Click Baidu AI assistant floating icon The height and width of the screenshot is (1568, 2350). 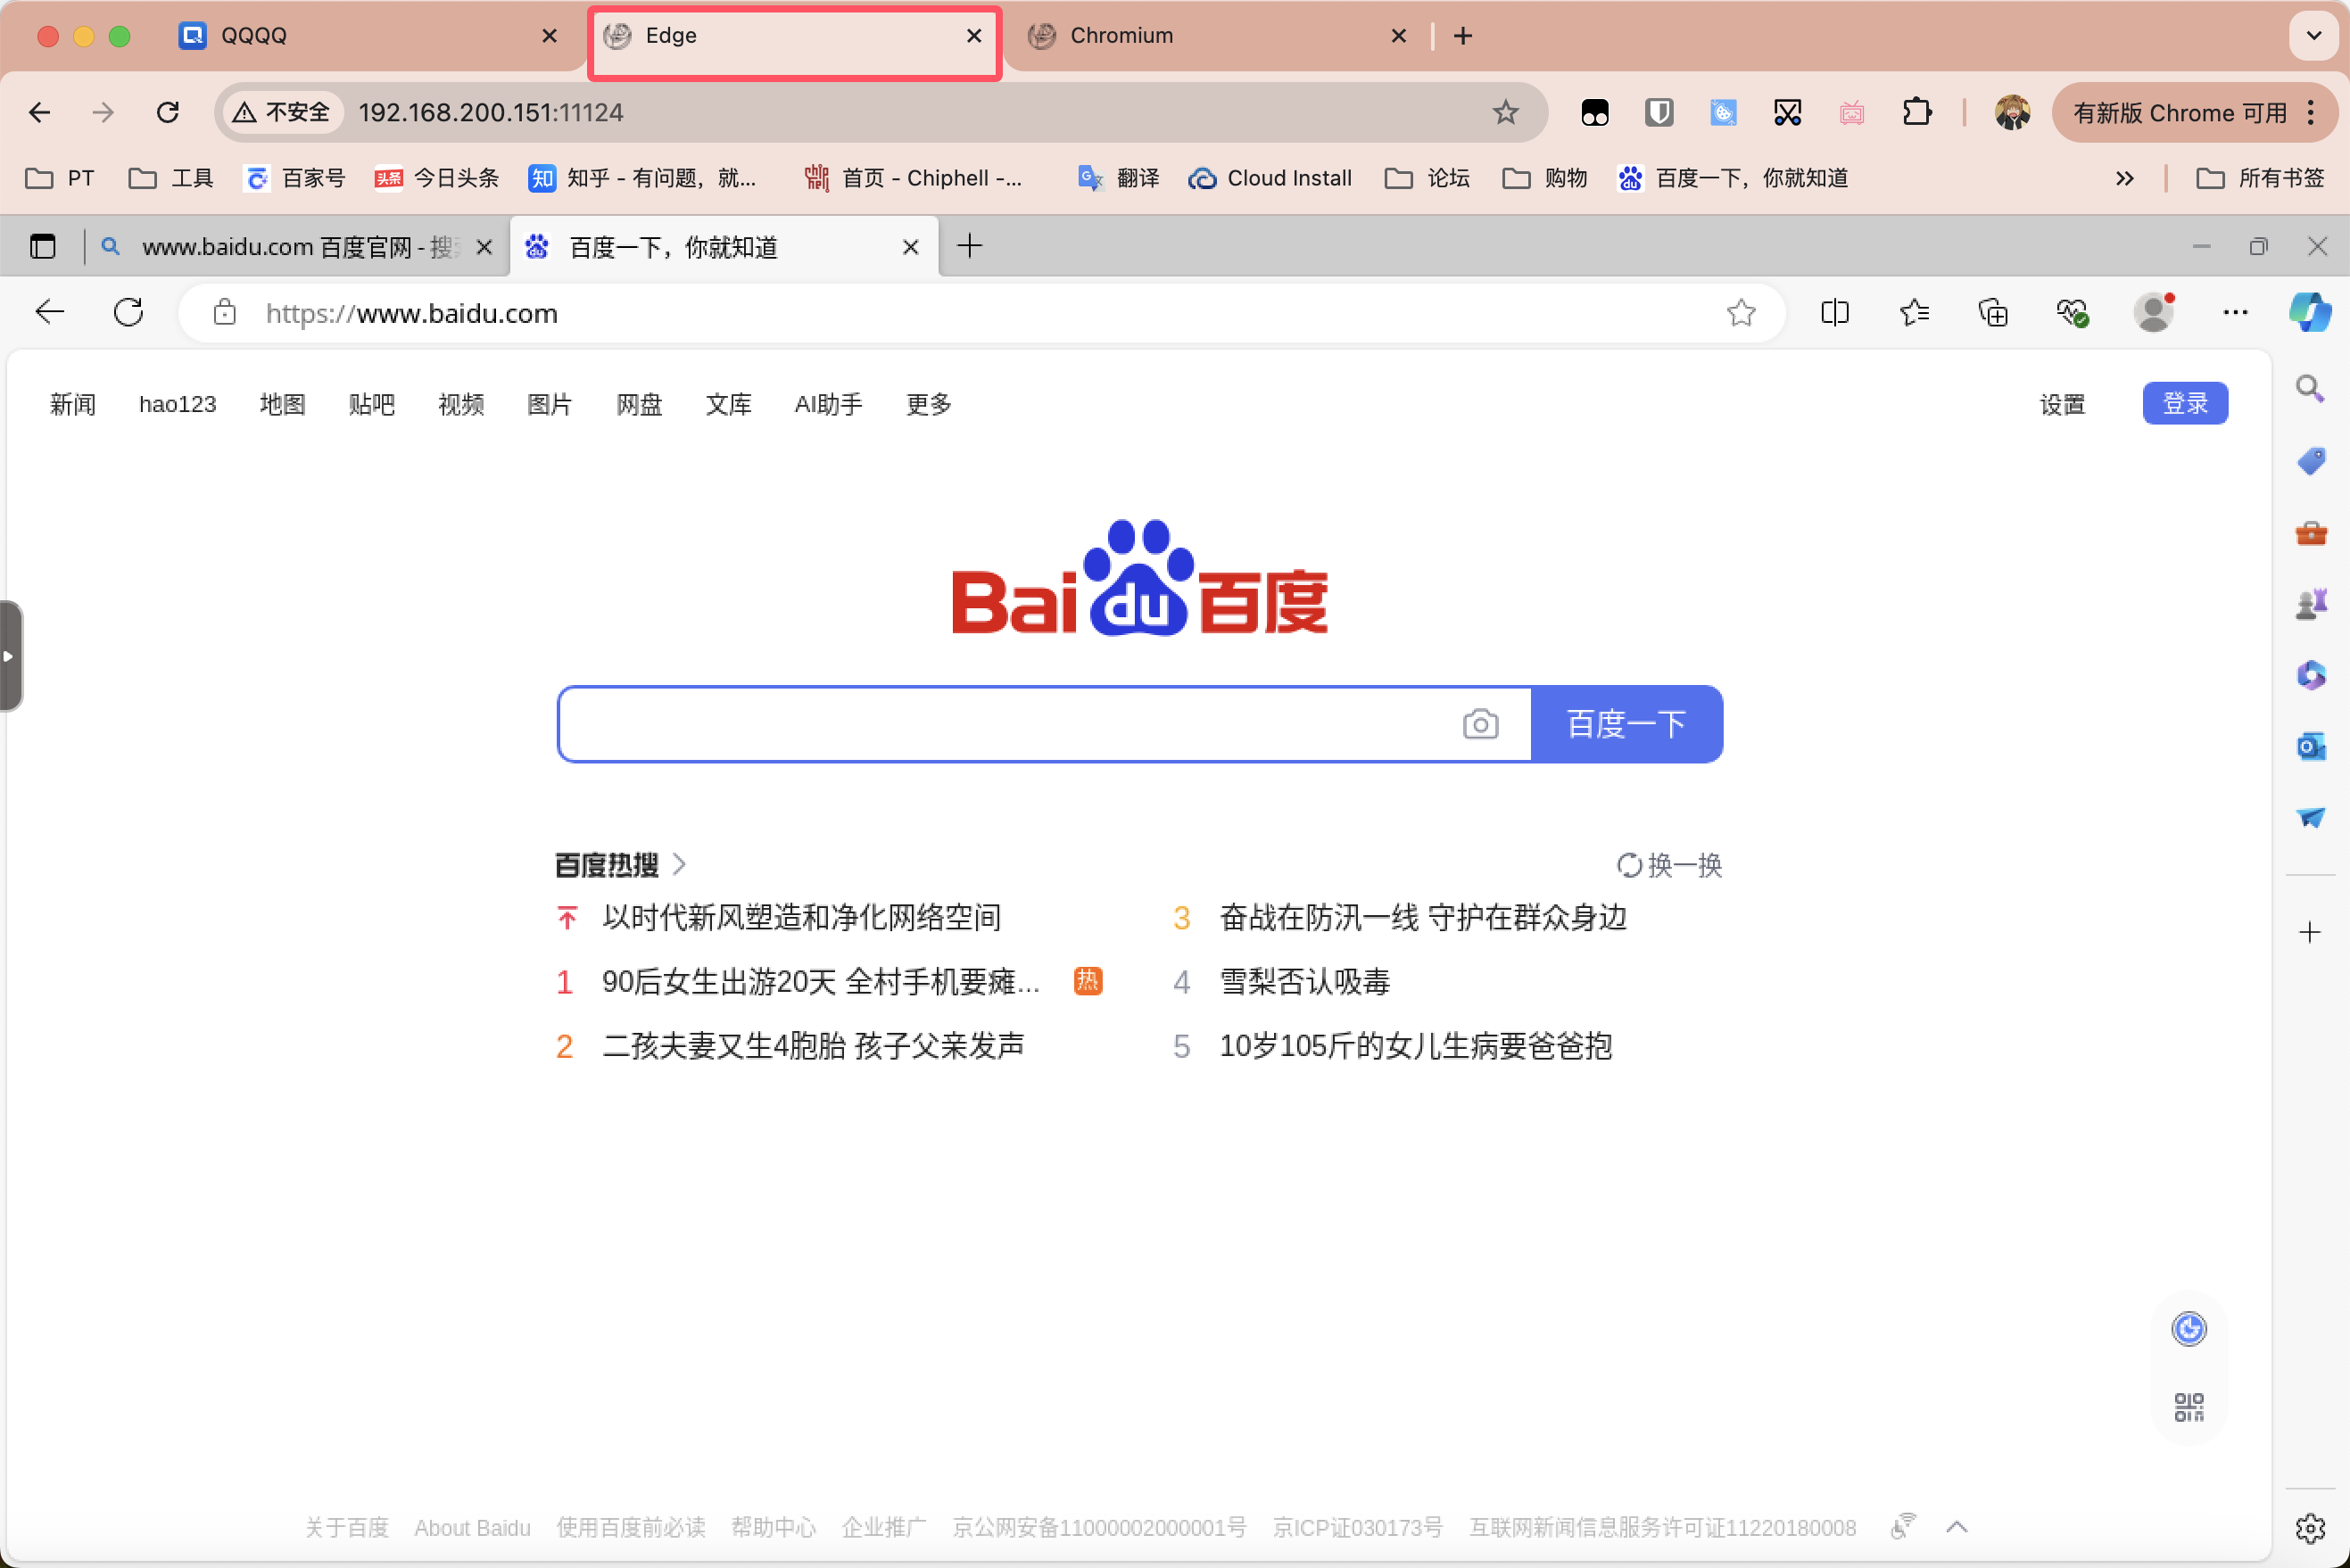pyautogui.click(x=2189, y=1329)
